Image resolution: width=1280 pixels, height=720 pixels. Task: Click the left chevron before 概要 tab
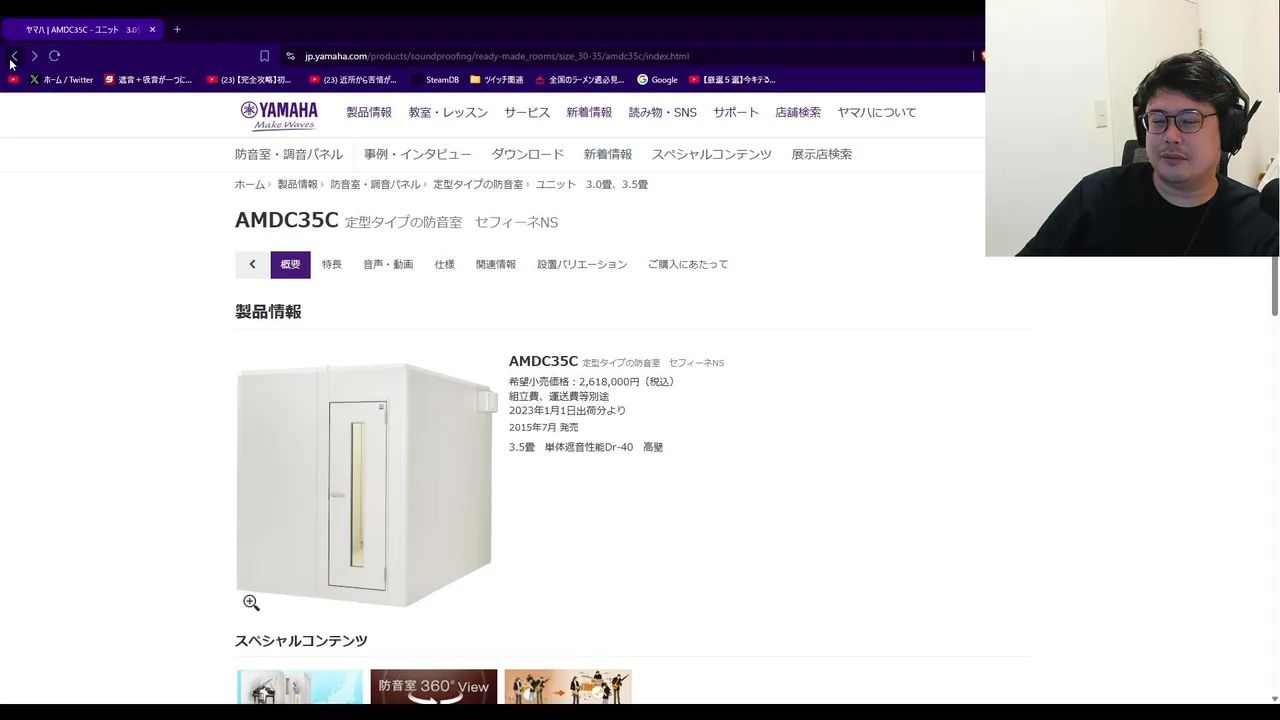click(252, 265)
